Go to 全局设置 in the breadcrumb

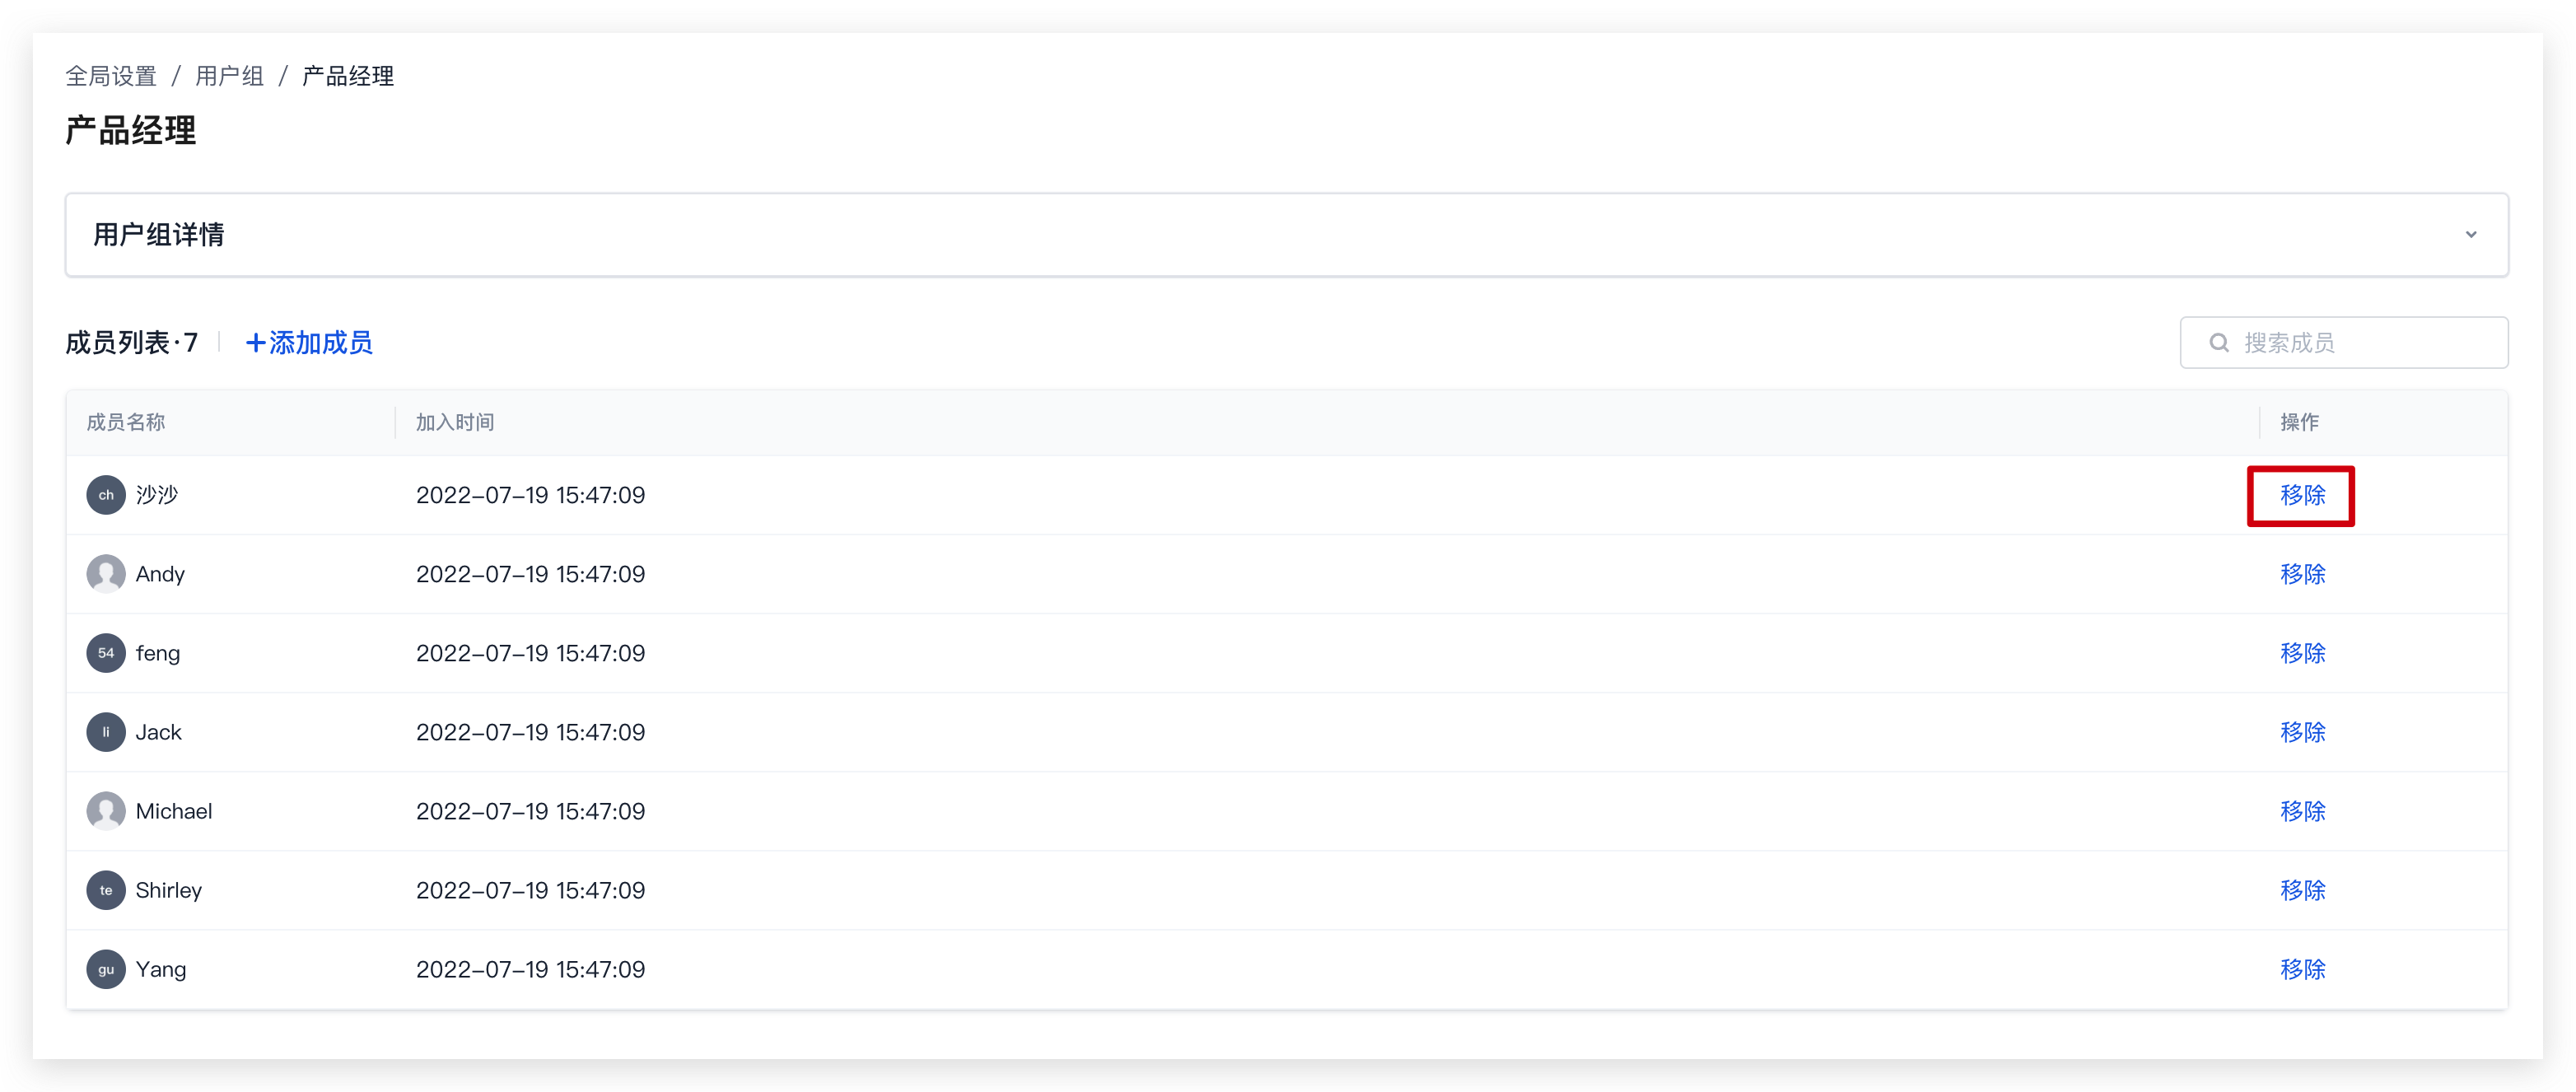(x=111, y=76)
